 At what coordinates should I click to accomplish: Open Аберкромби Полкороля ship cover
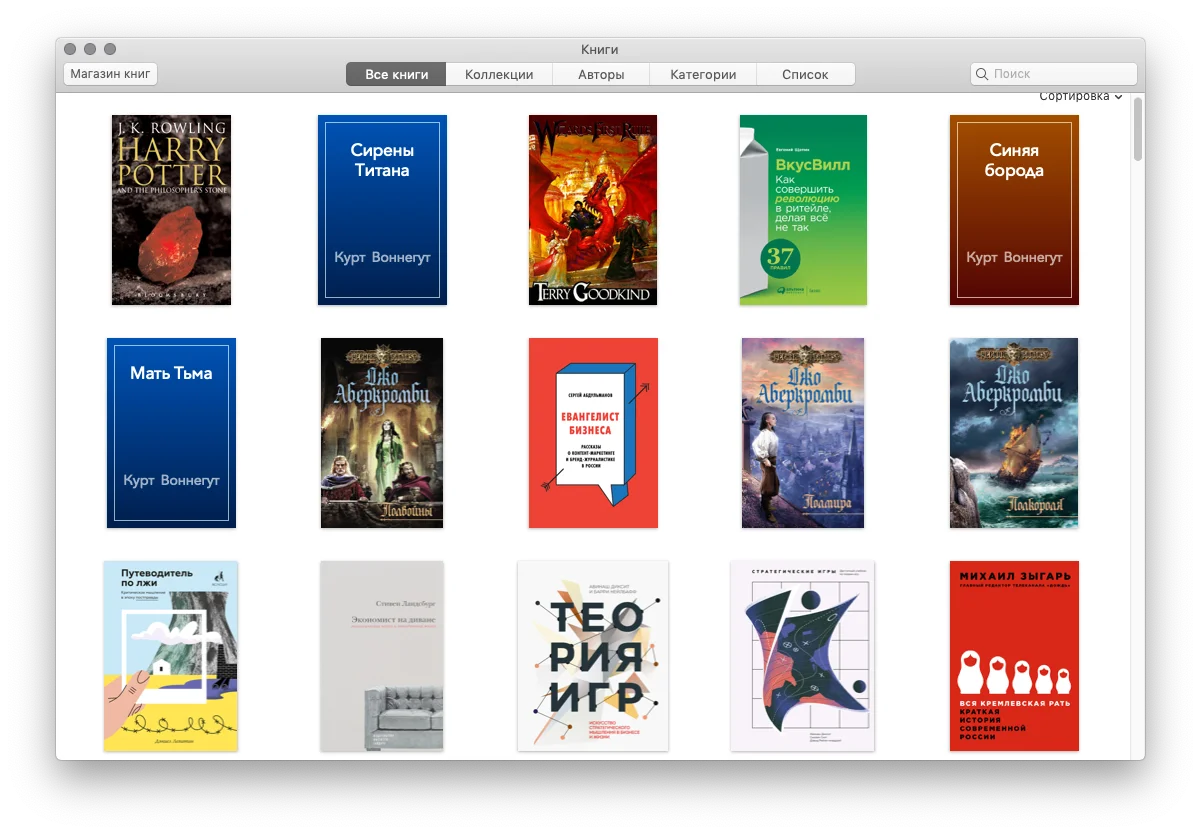1014,433
